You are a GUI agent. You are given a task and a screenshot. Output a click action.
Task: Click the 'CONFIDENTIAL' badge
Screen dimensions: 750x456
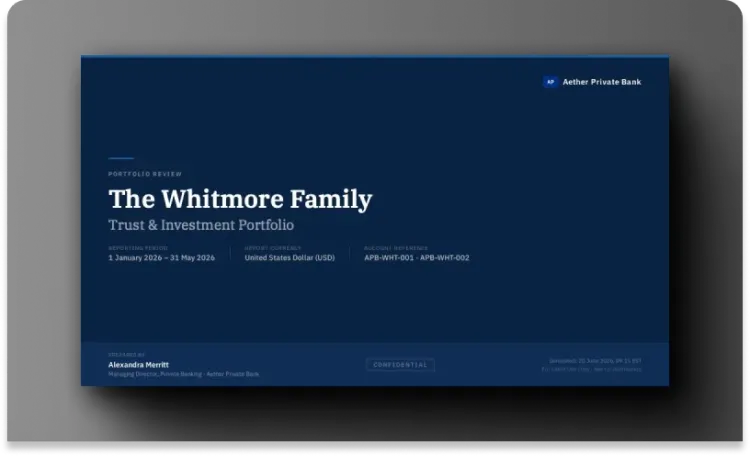point(400,365)
